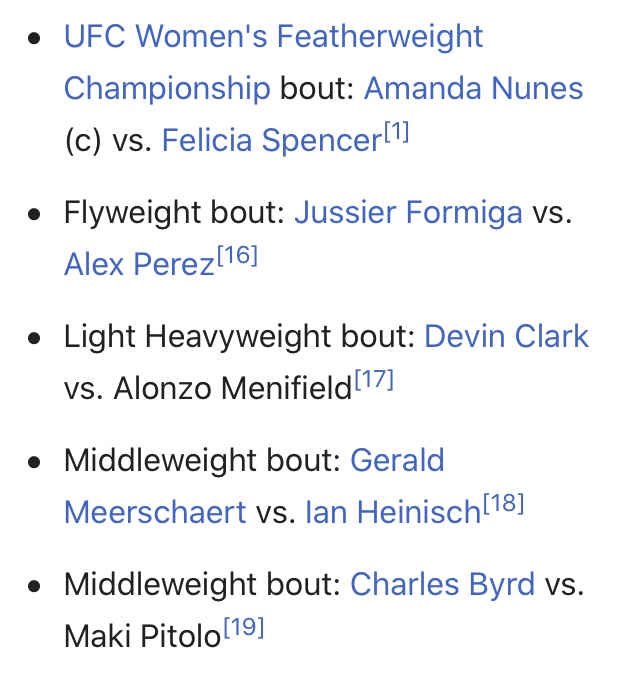Open the Alex Perez link

139,264
